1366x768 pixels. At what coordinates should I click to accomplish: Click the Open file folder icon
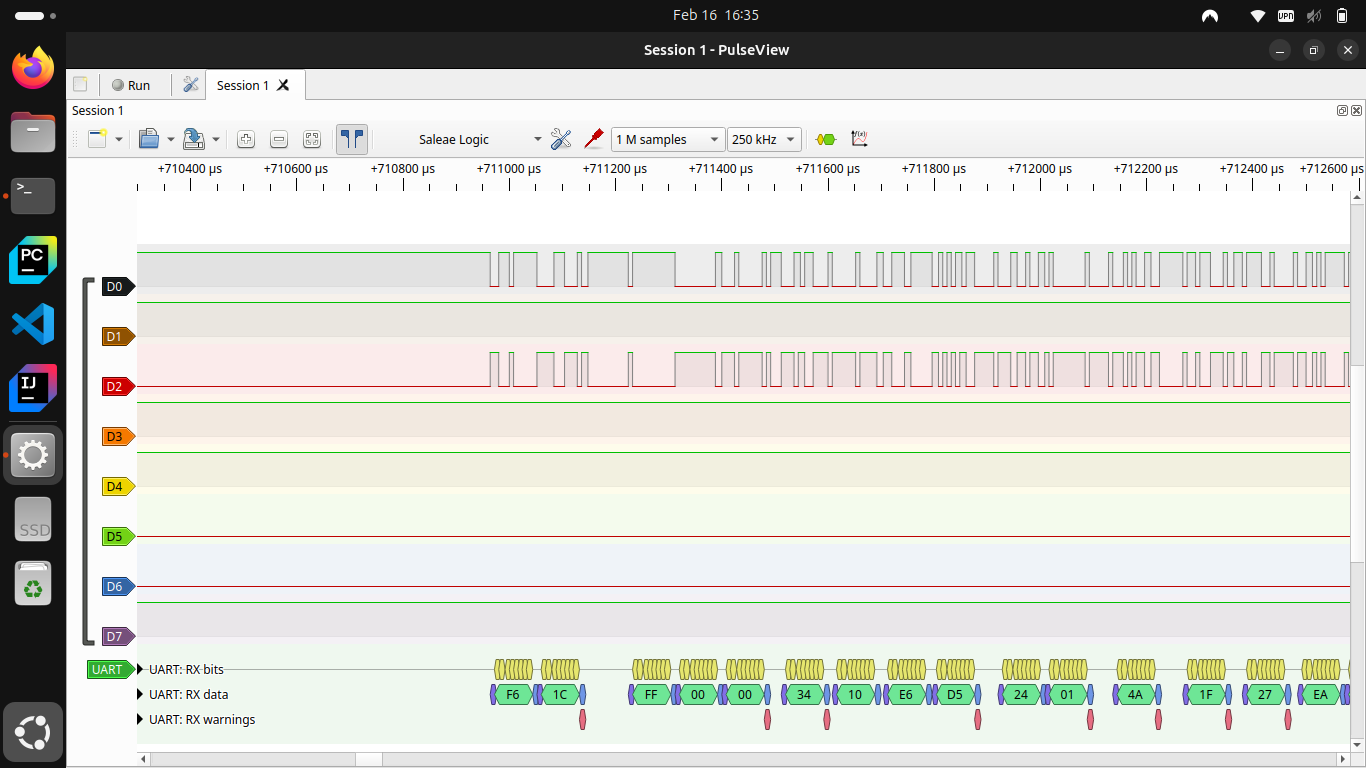149,139
